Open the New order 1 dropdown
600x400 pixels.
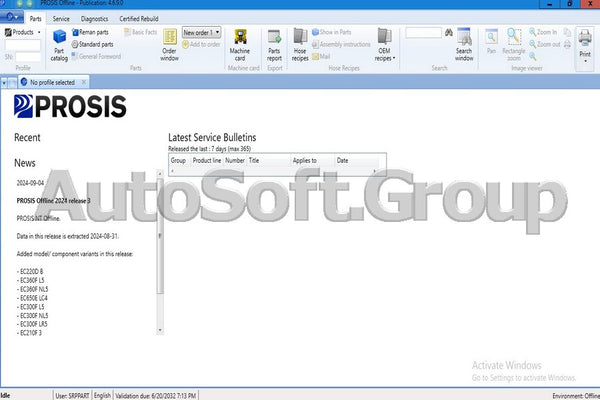(201, 33)
